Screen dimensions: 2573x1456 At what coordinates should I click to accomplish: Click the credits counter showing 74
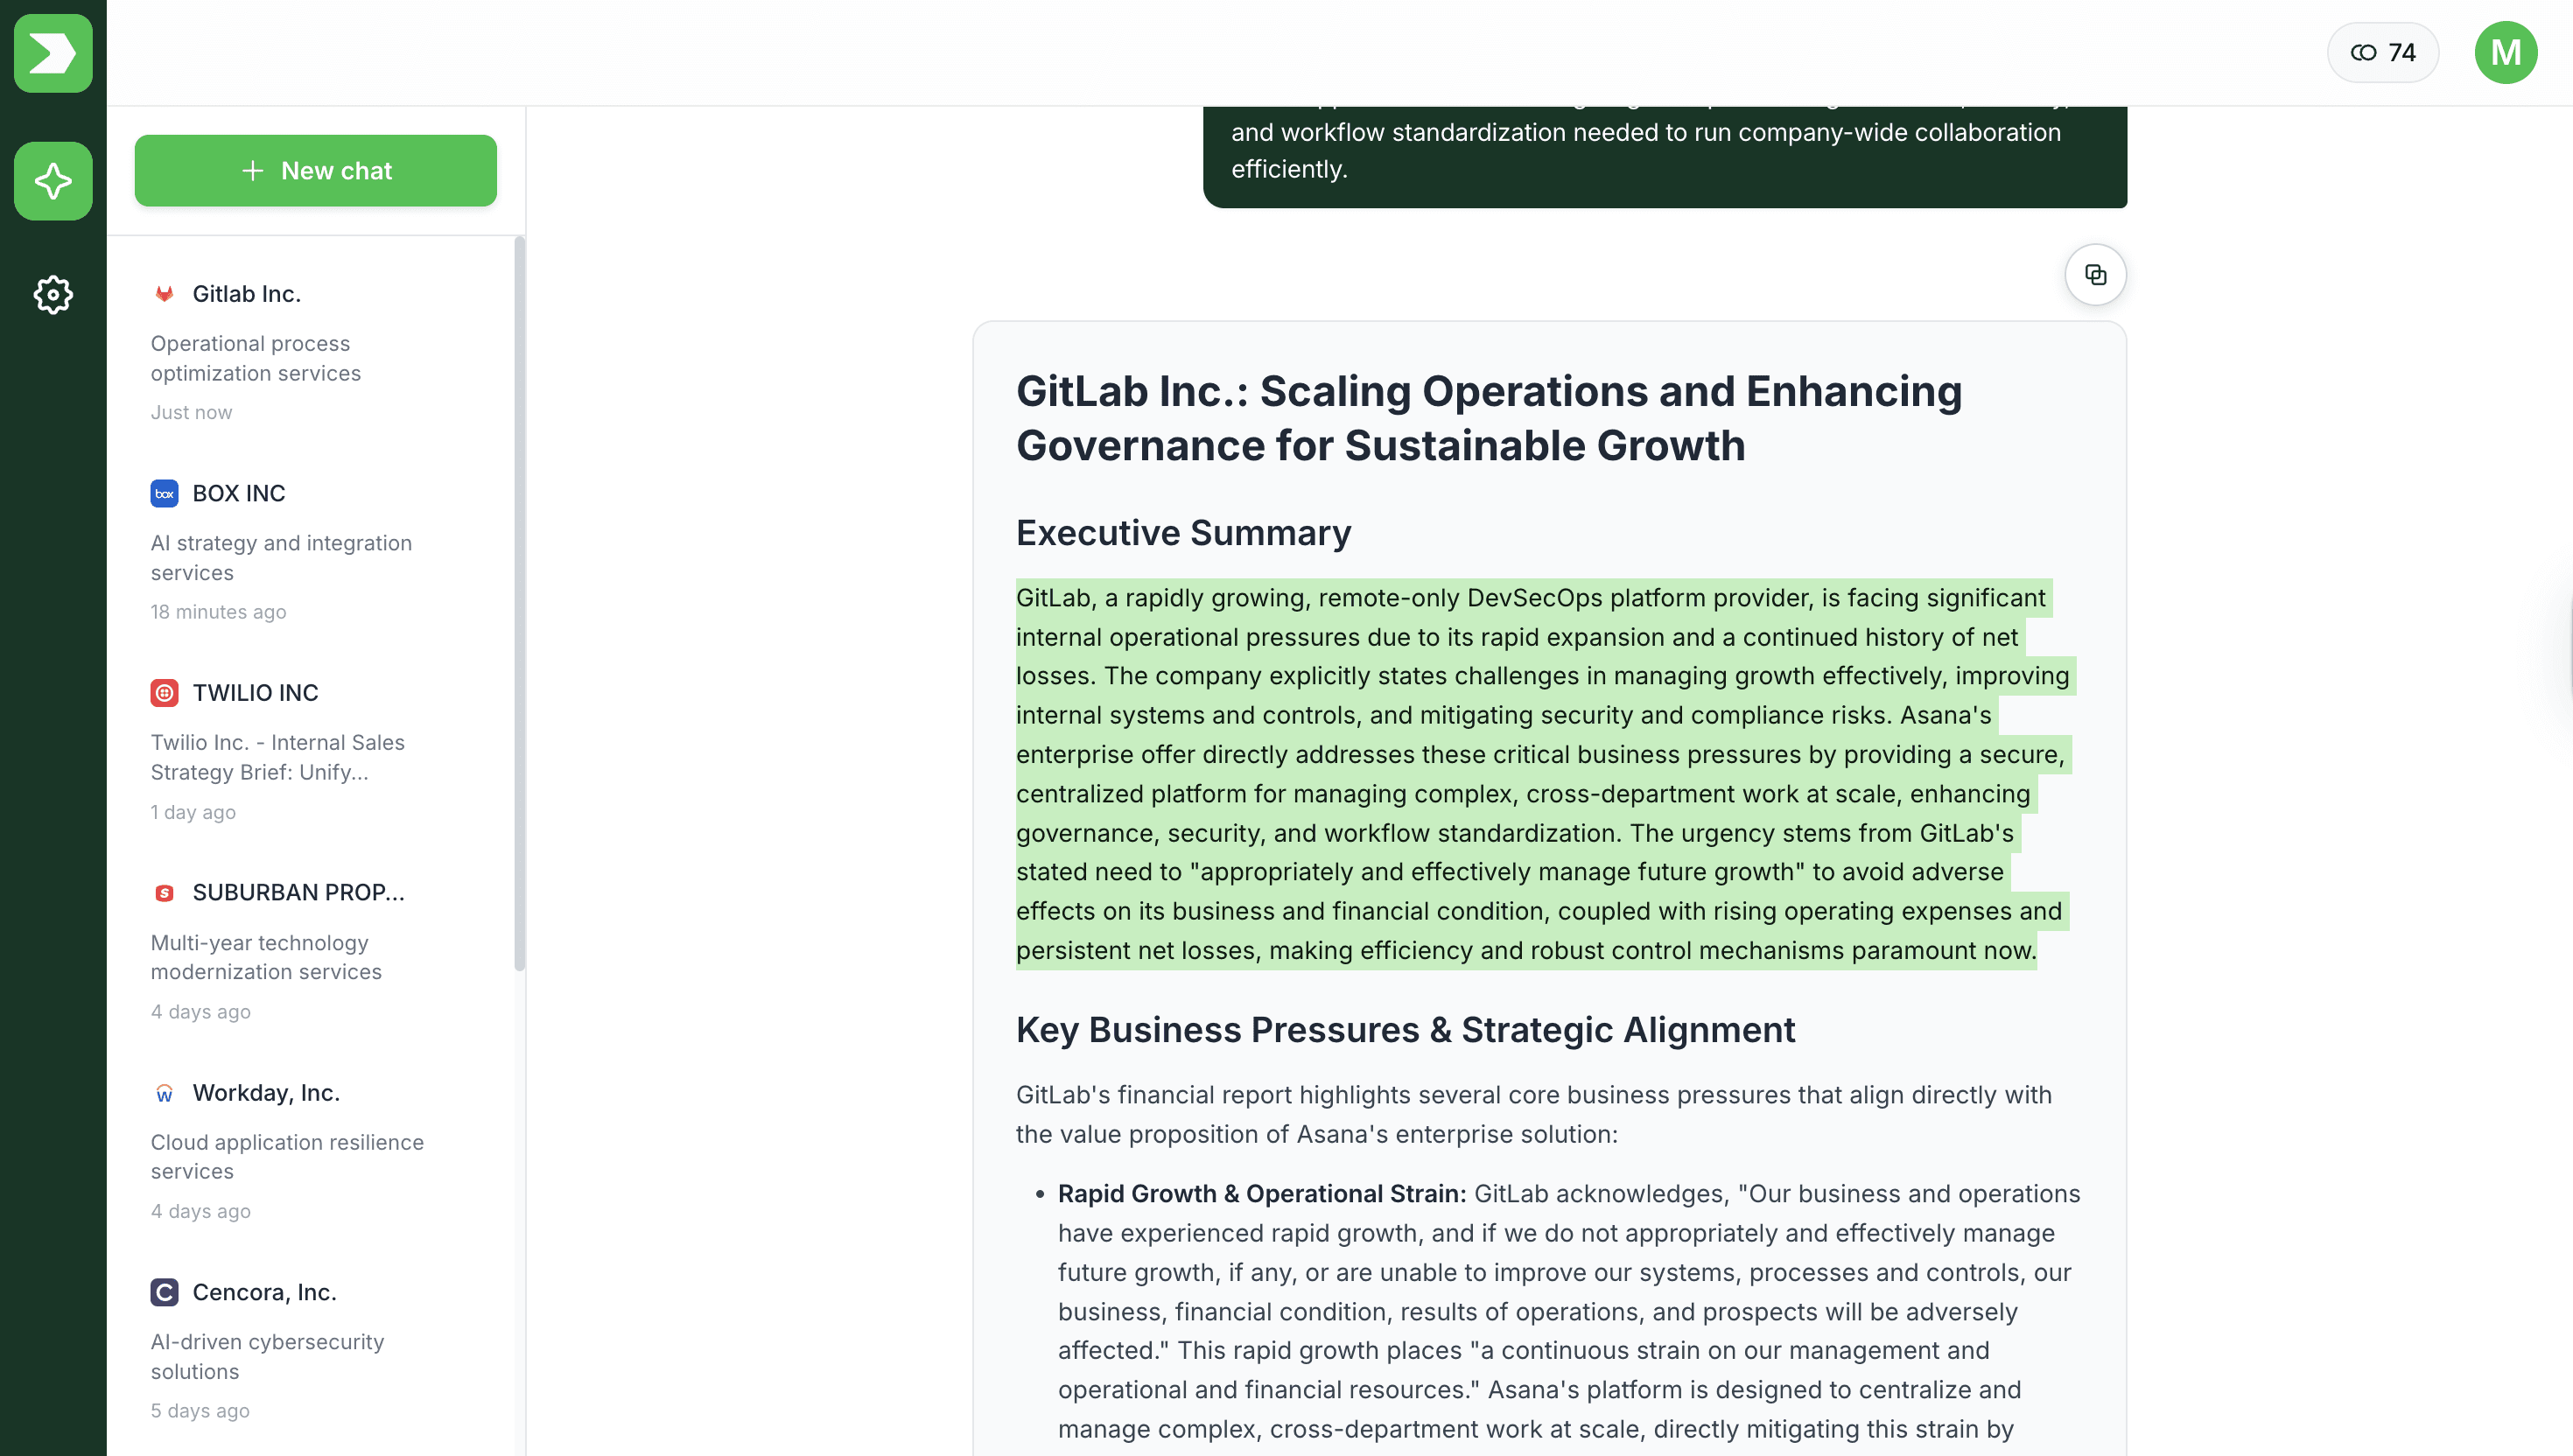click(2382, 53)
